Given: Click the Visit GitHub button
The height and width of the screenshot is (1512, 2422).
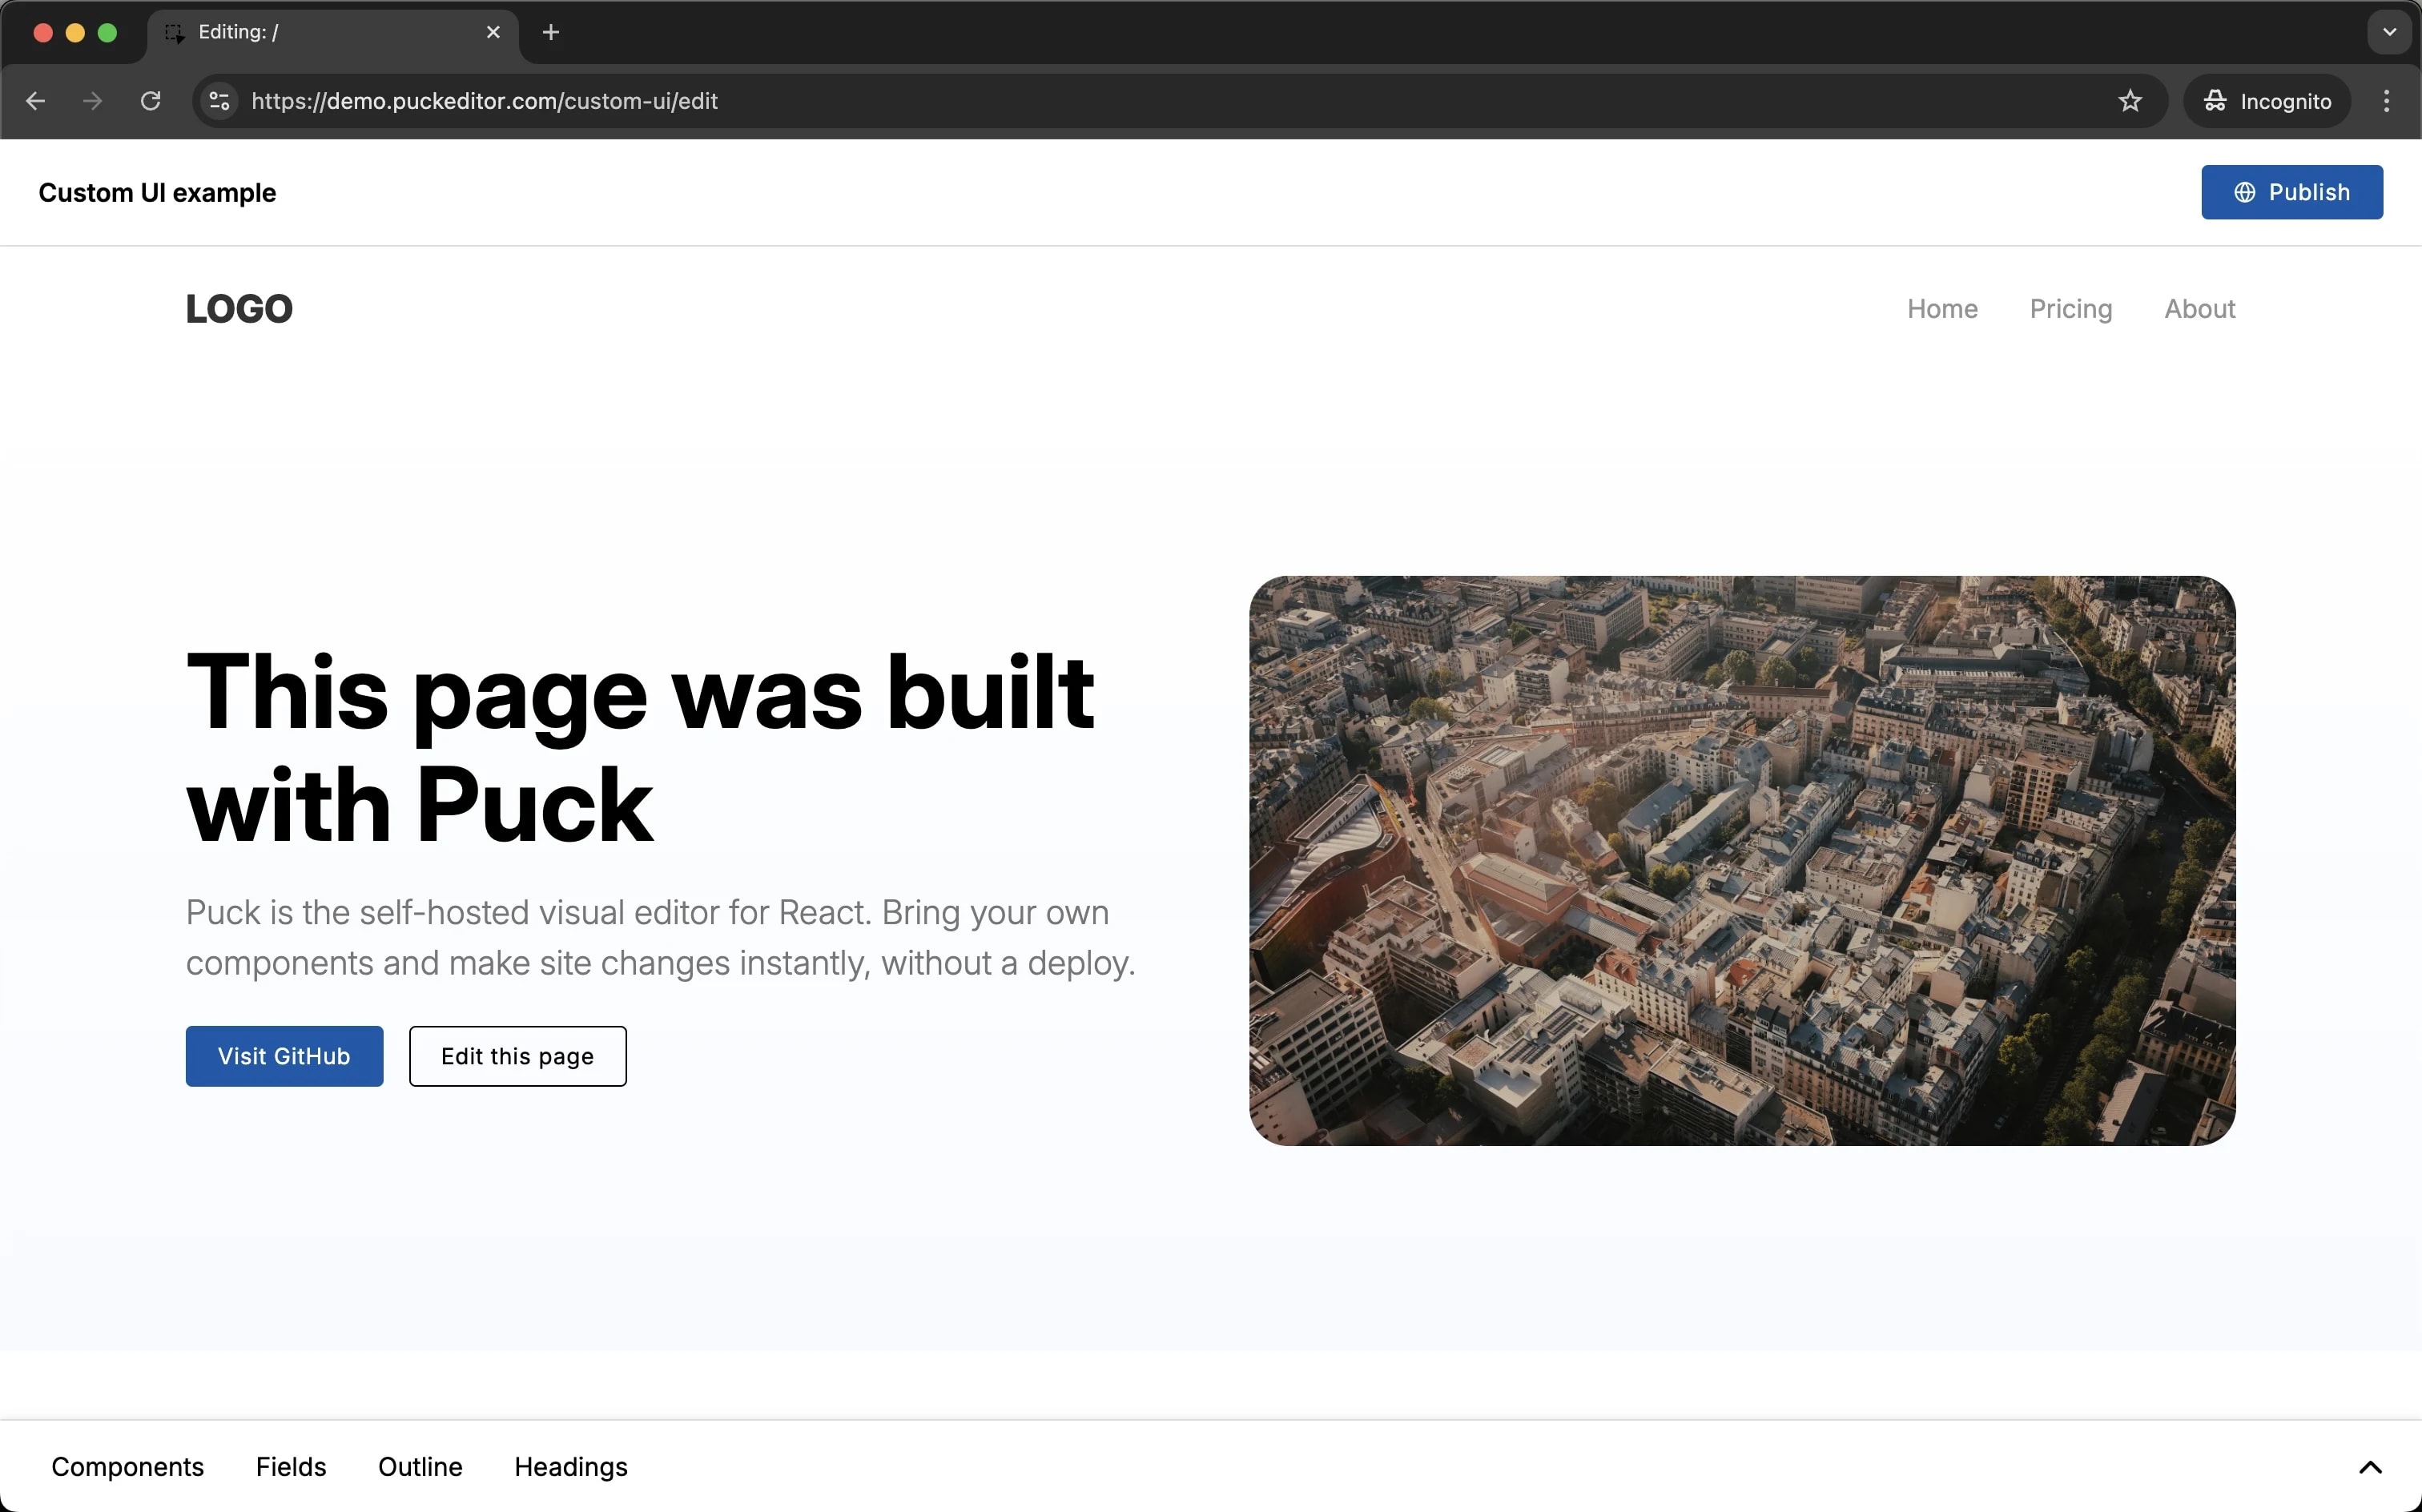Looking at the screenshot, I should (284, 1056).
